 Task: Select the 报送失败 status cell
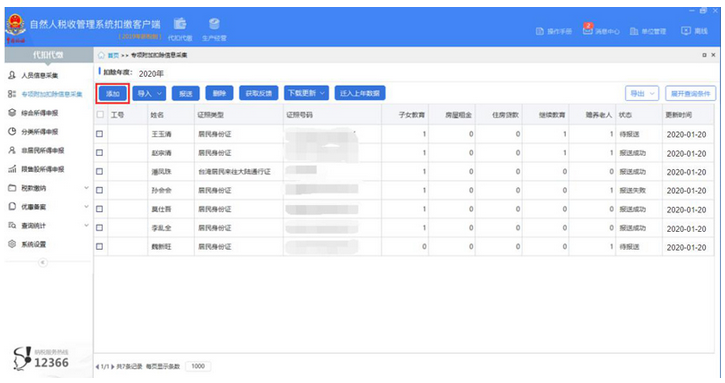(633, 190)
